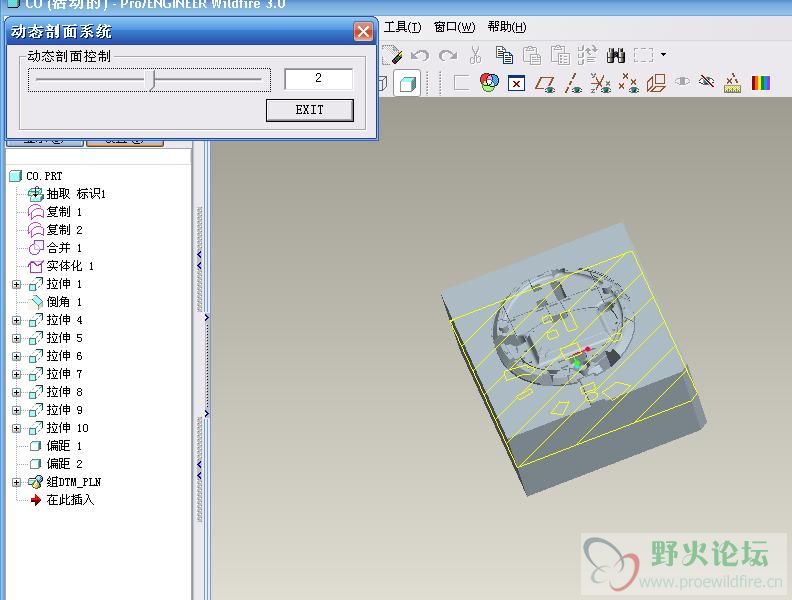Select the Shading display cube icon

click(407, 83)
